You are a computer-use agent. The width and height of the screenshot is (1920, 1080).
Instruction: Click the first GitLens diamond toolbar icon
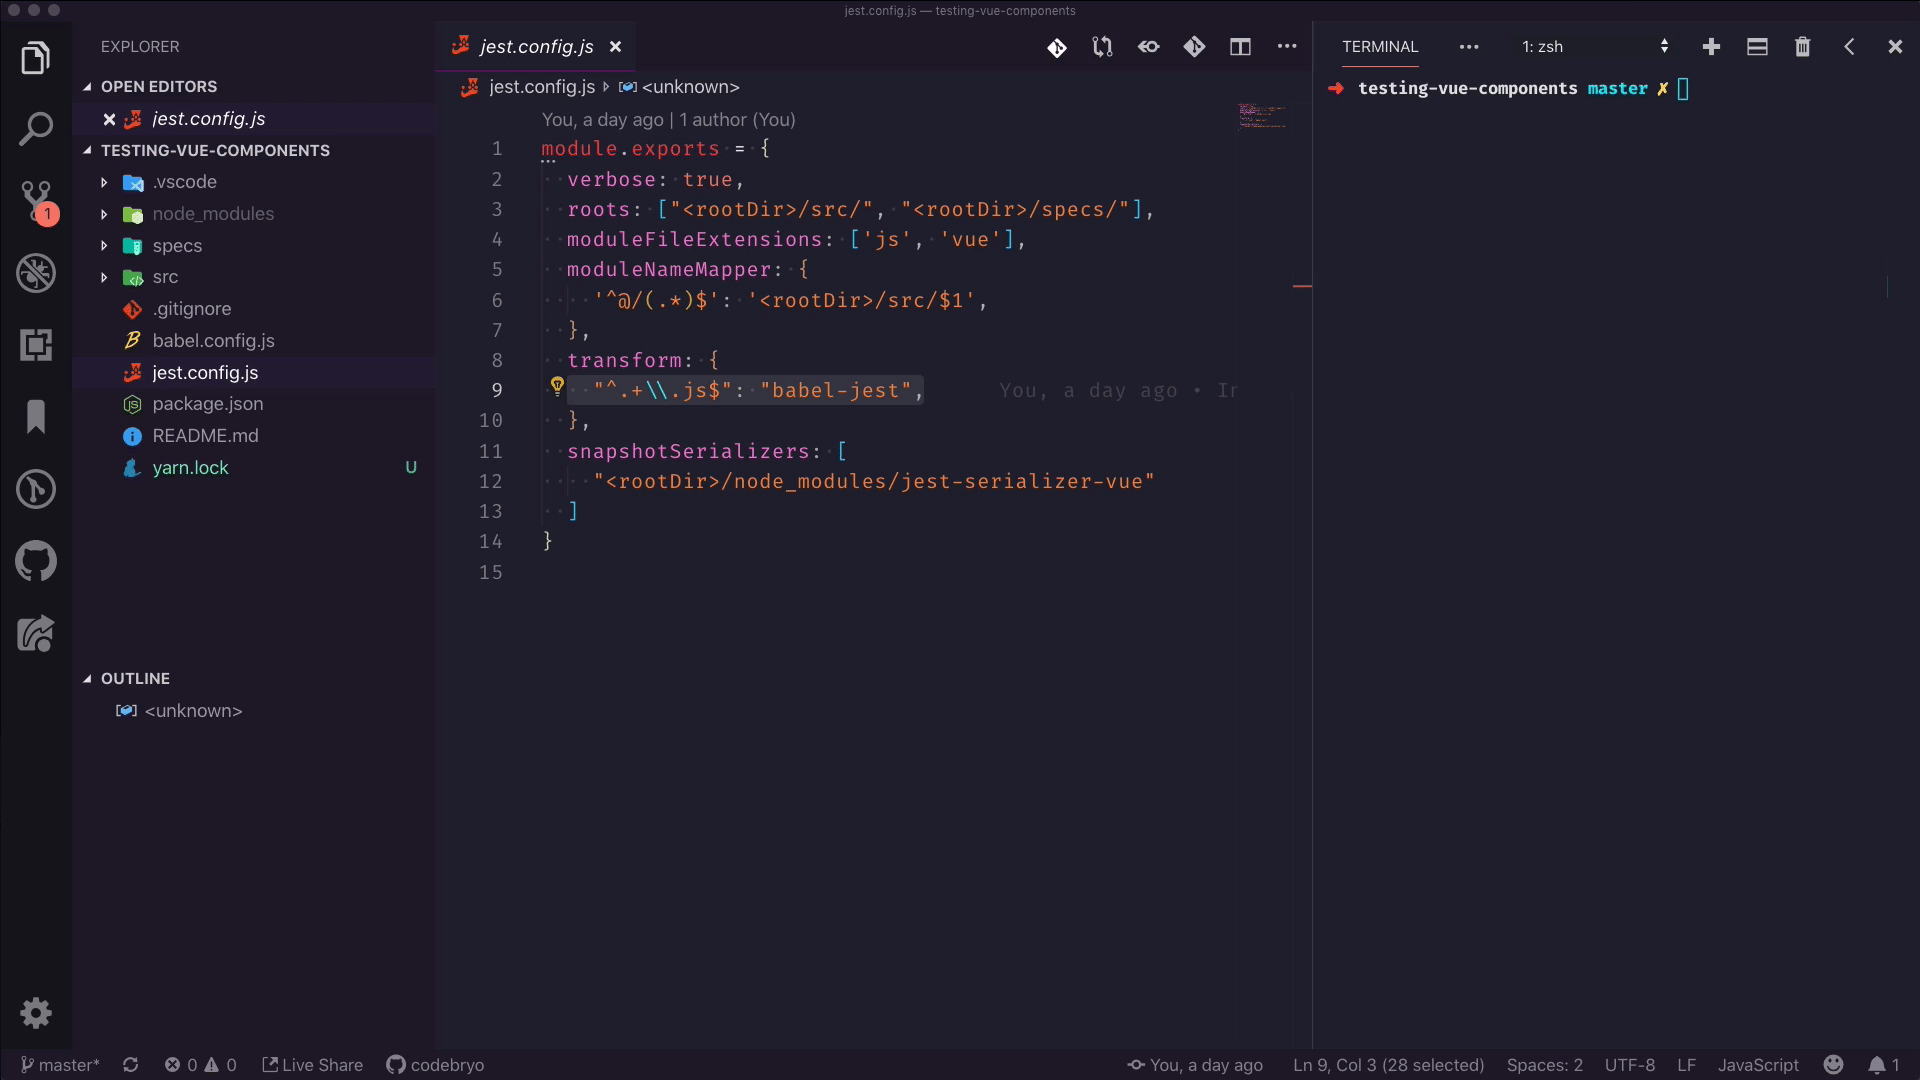(1057, 47)
